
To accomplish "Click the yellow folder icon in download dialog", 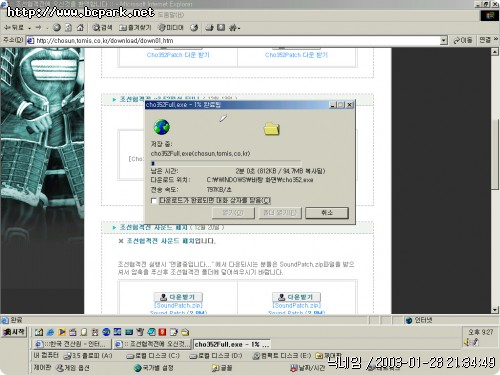I will pyautogui.click(x=272, y=129).
